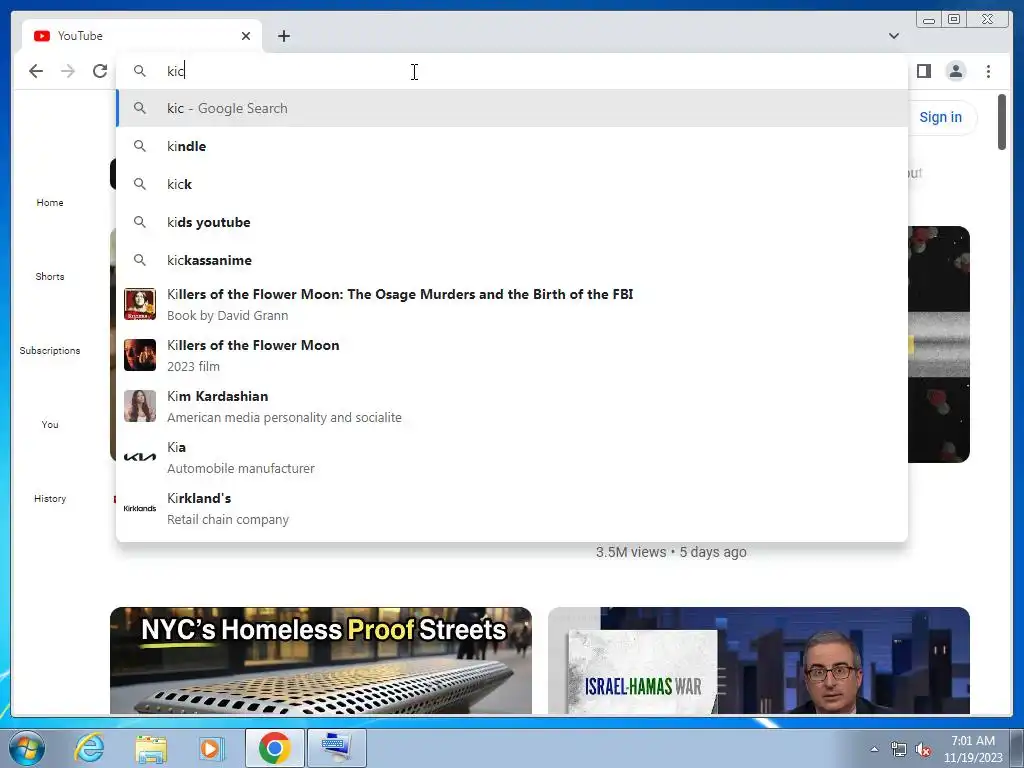Click the David Grann book cover thumbnail
Viewport: 1024px width, 768px height.
(140, 304)
